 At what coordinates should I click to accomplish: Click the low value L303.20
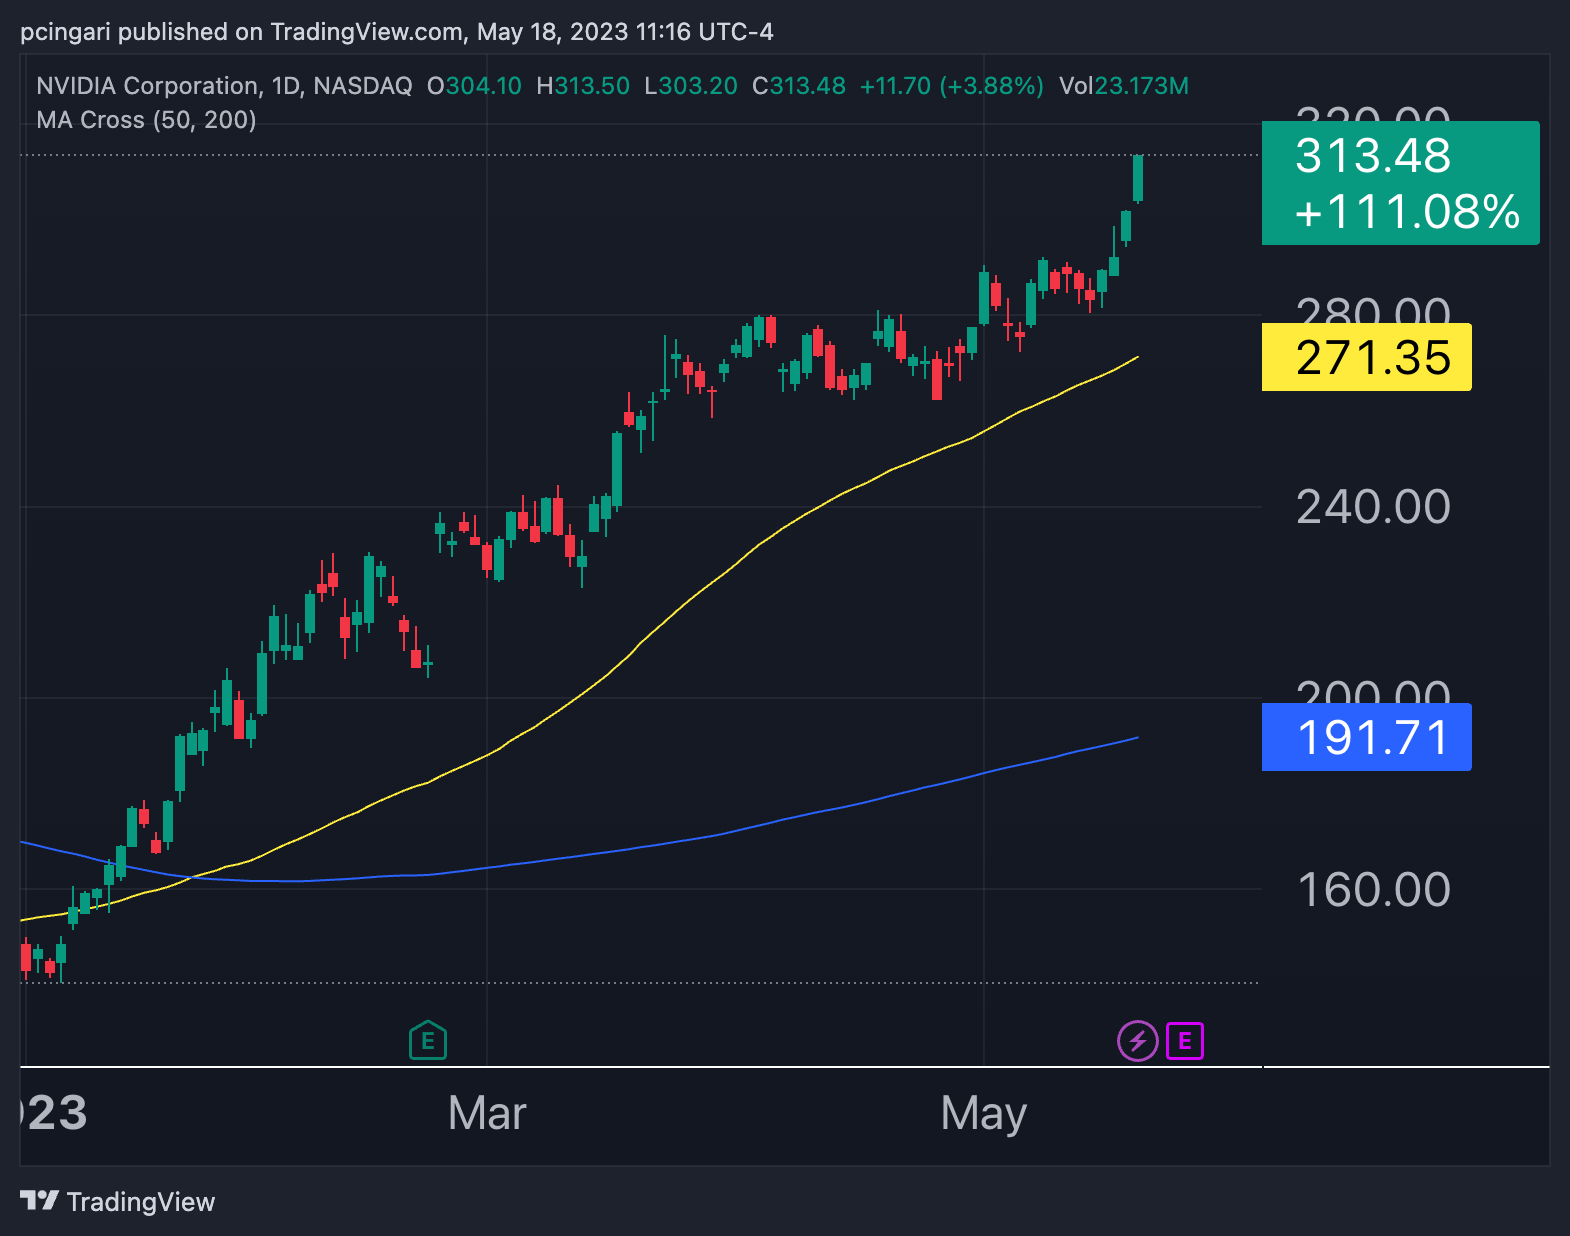691,86
